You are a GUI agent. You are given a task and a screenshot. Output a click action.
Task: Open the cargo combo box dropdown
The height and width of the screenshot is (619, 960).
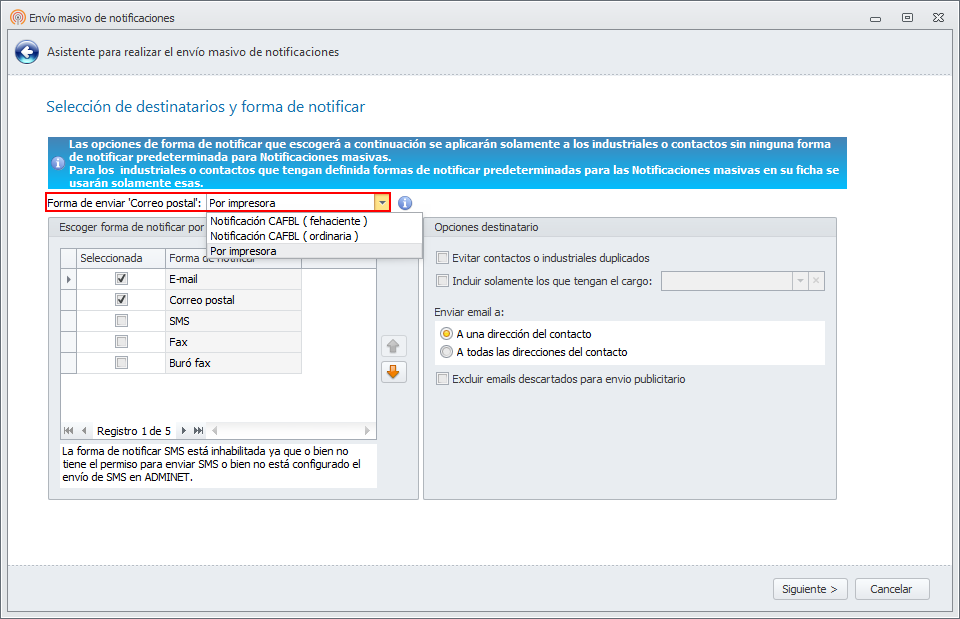coord(799,281)
